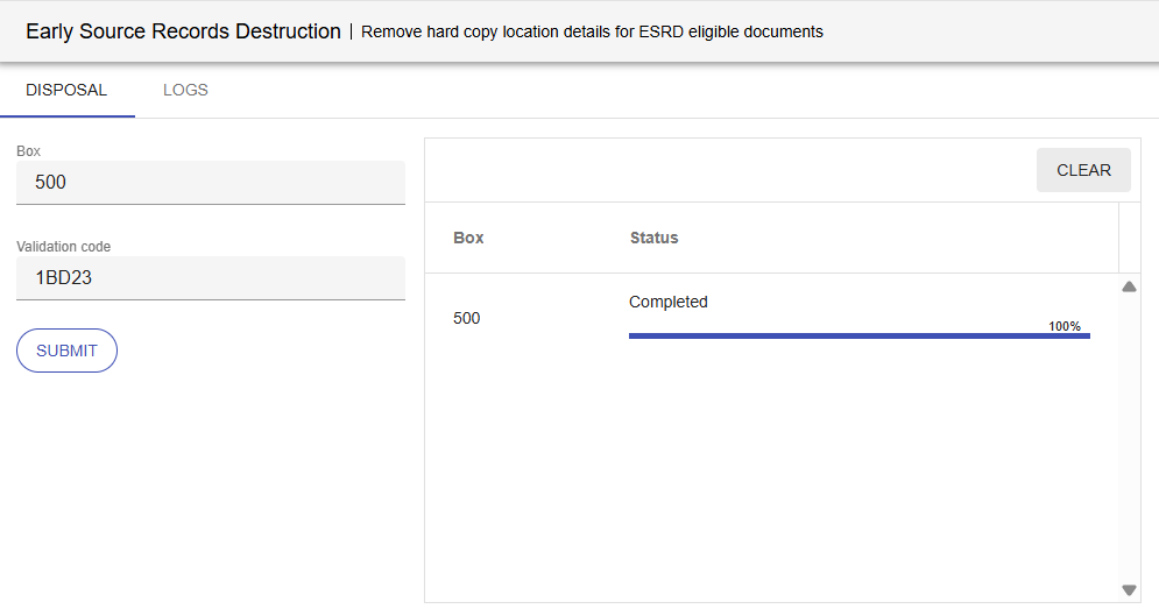
Task: Click the small Box label above input
Action: pyautogui.click(x=28, y=151)
